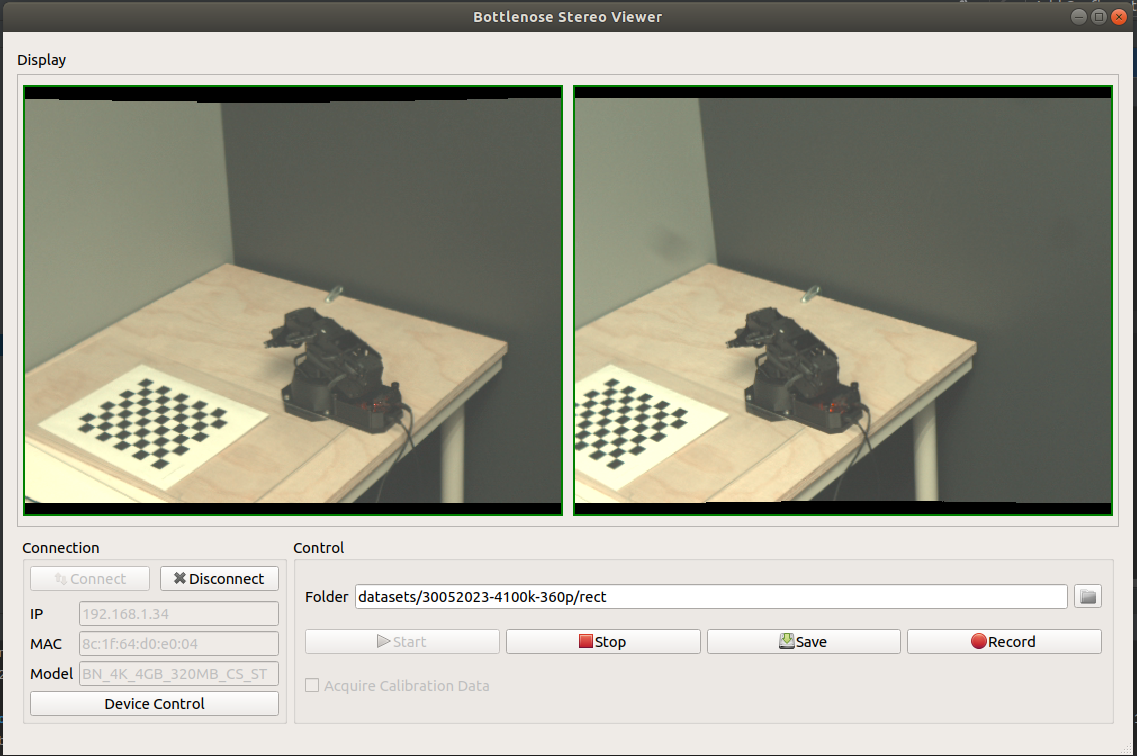Screen dimensions: 1137x756
Task: Start recording with Record button
Action: pos(1004,641)
